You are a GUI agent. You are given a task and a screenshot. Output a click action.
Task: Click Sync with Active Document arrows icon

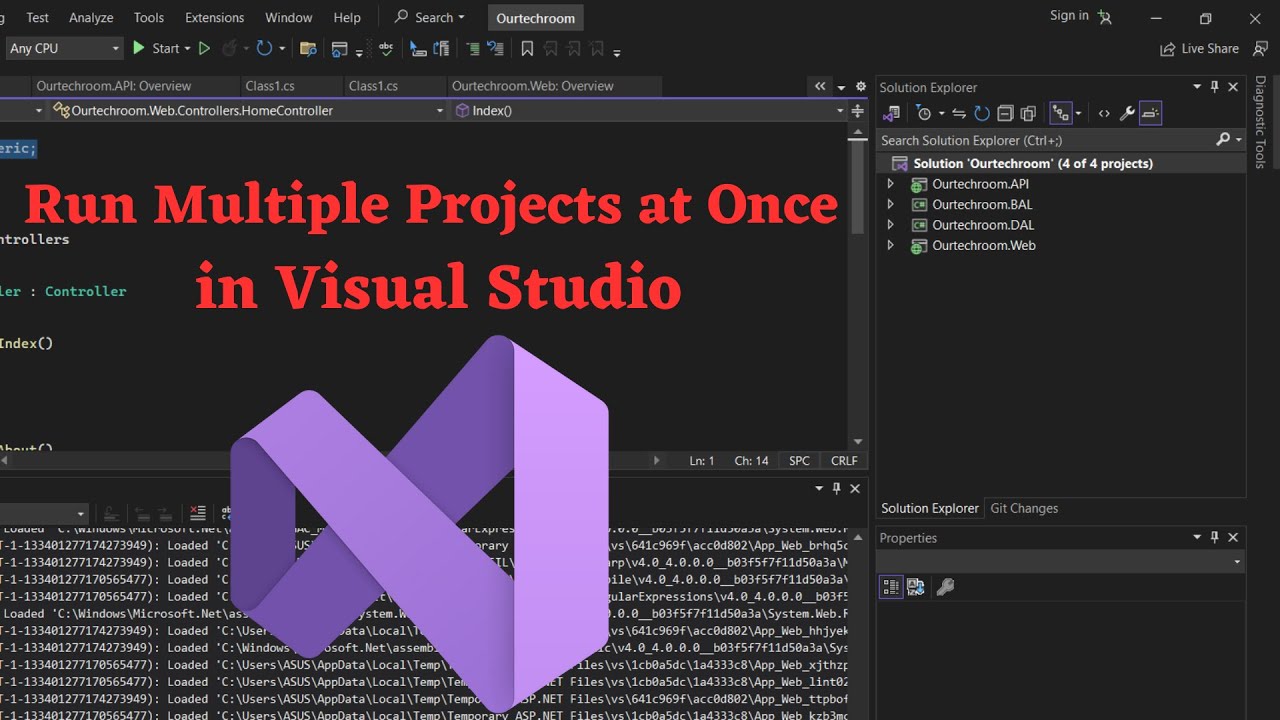[x=959, y=113]
